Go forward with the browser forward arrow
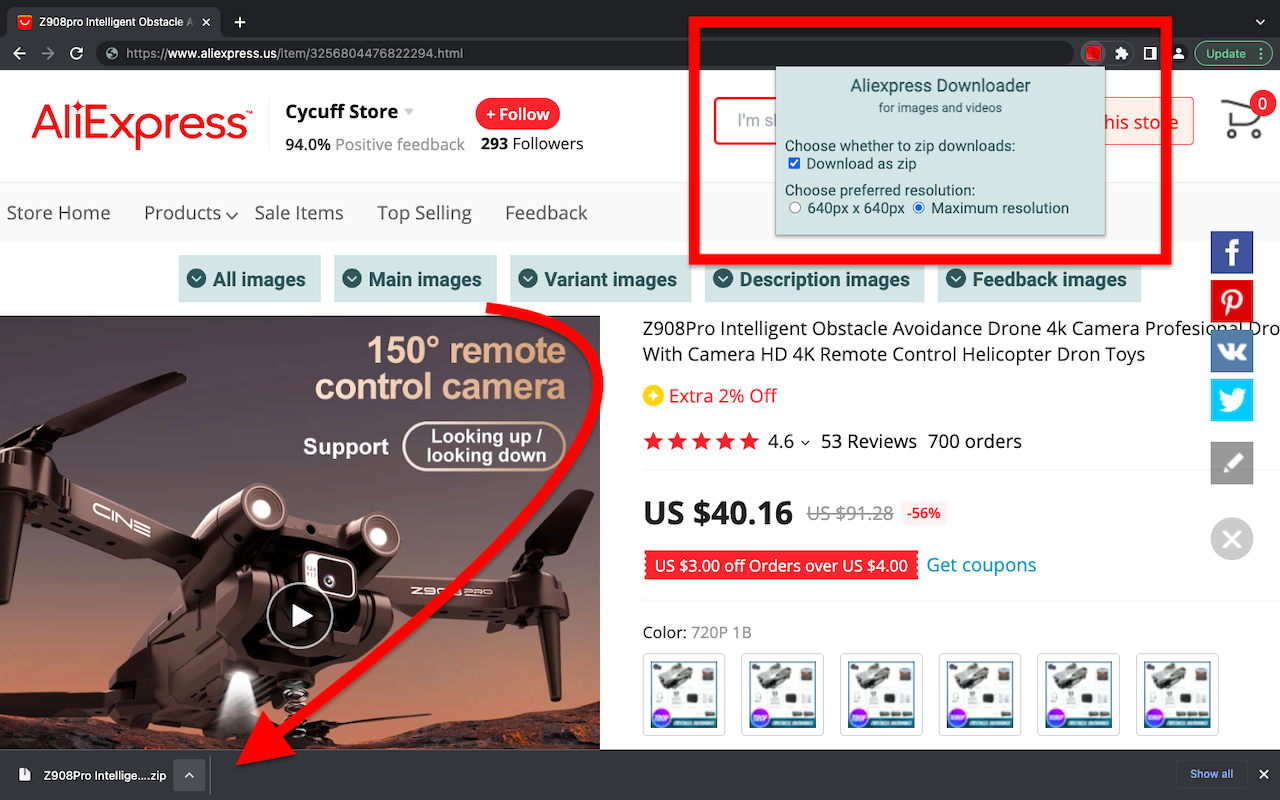This screenshot has width=1280, height=800. [x=48, y=54]
